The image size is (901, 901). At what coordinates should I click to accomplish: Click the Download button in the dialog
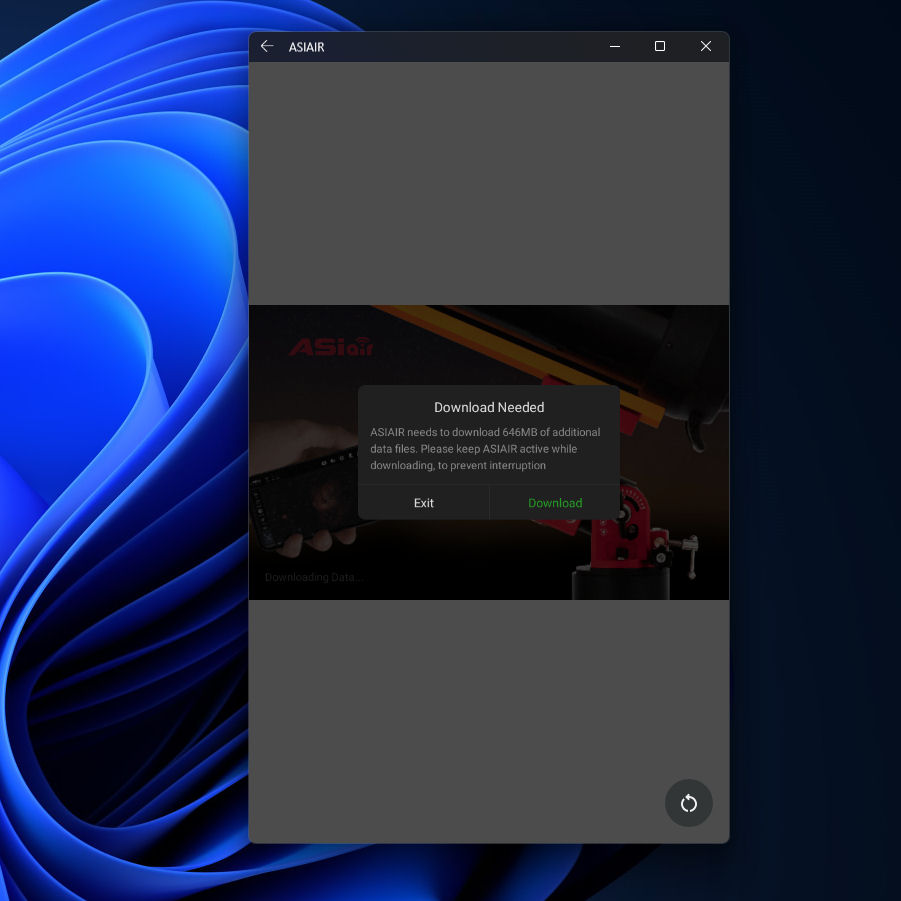point(555,503)
